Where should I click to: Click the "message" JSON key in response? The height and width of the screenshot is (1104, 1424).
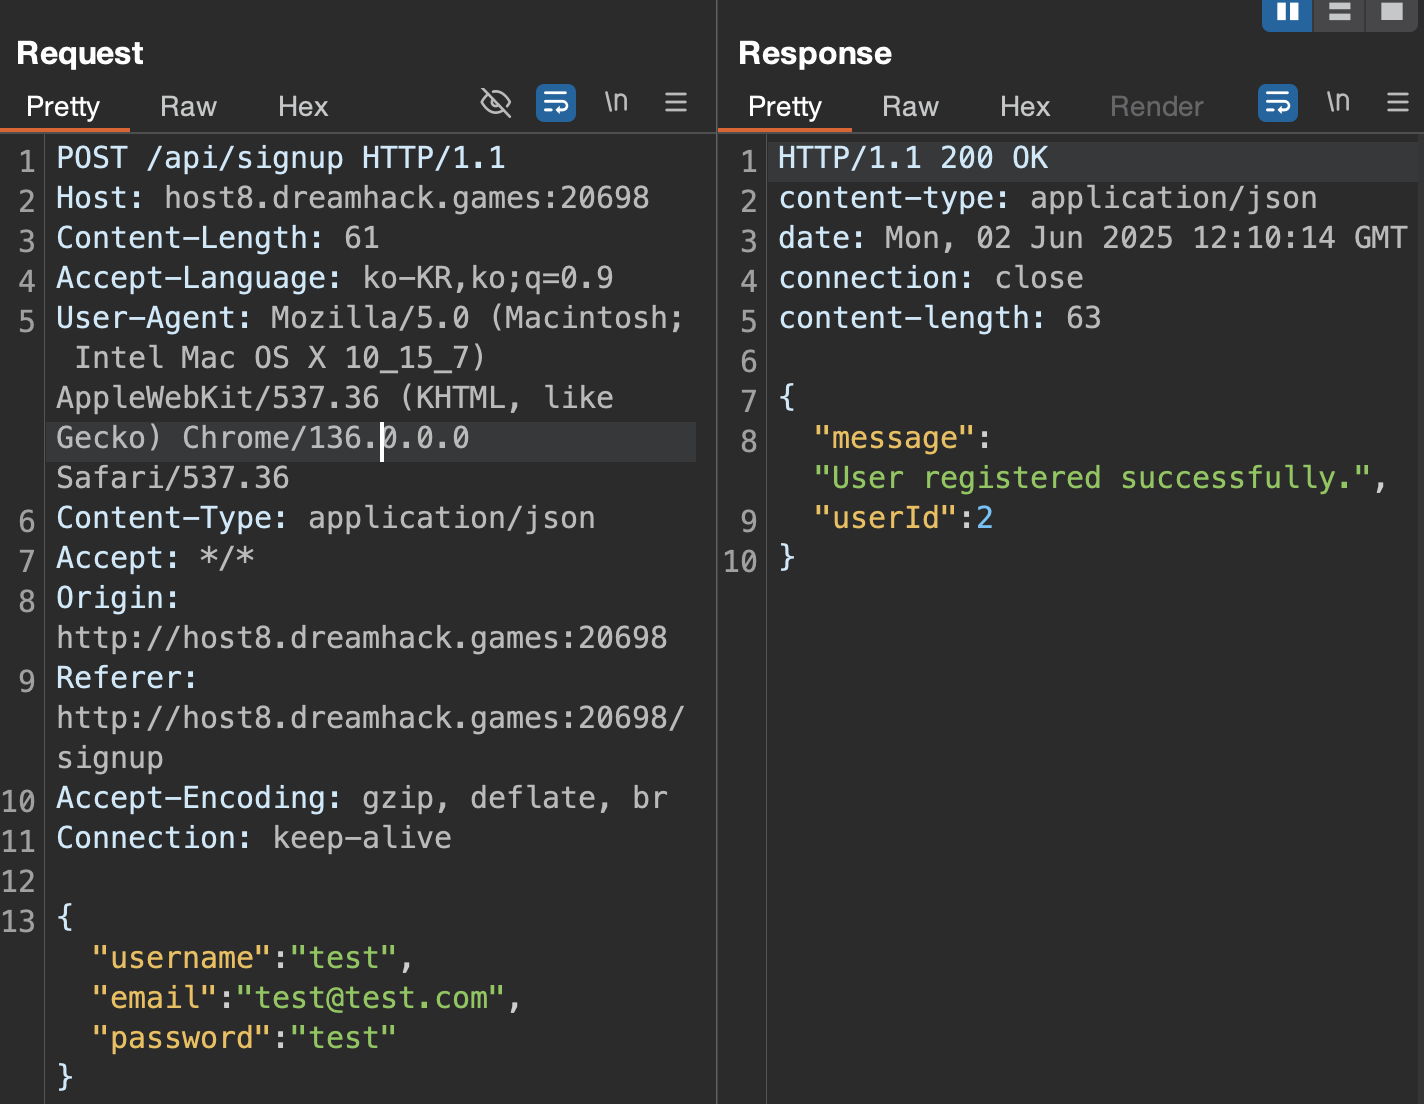point(894,438)
